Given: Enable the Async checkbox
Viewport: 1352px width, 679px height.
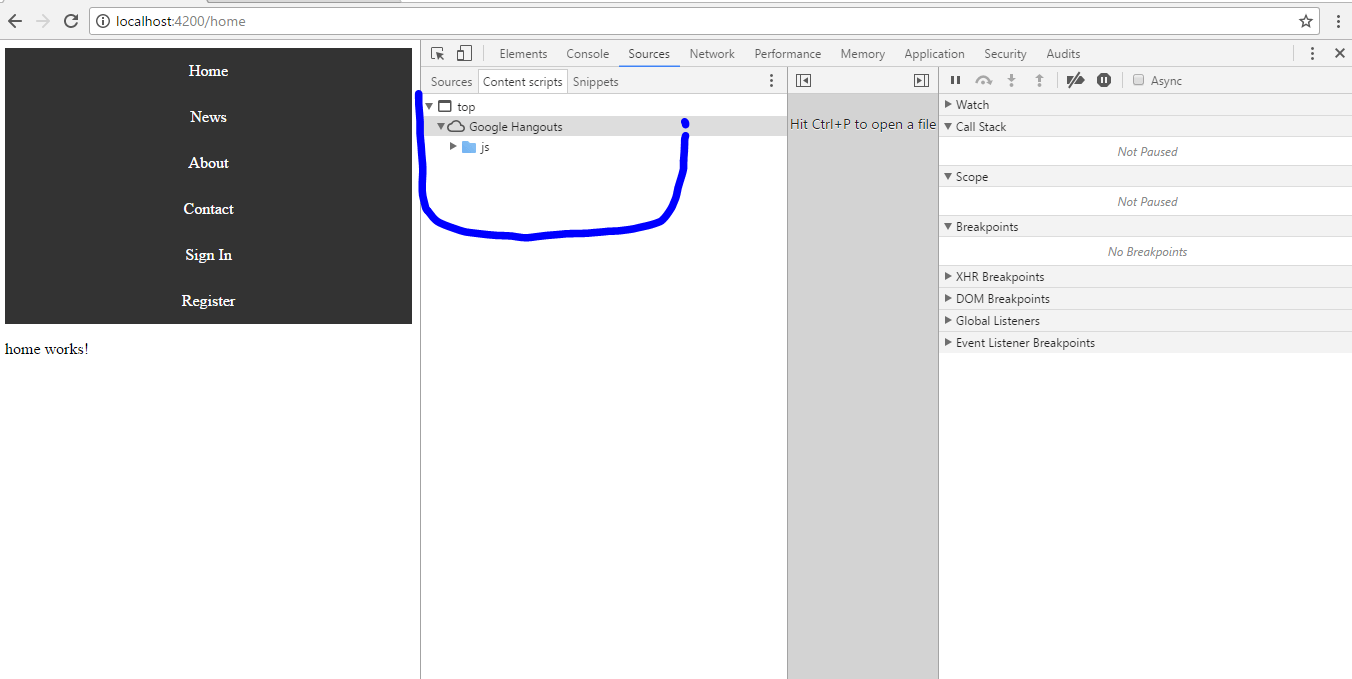Looking at the screenshot, I should coord(1138,80).
